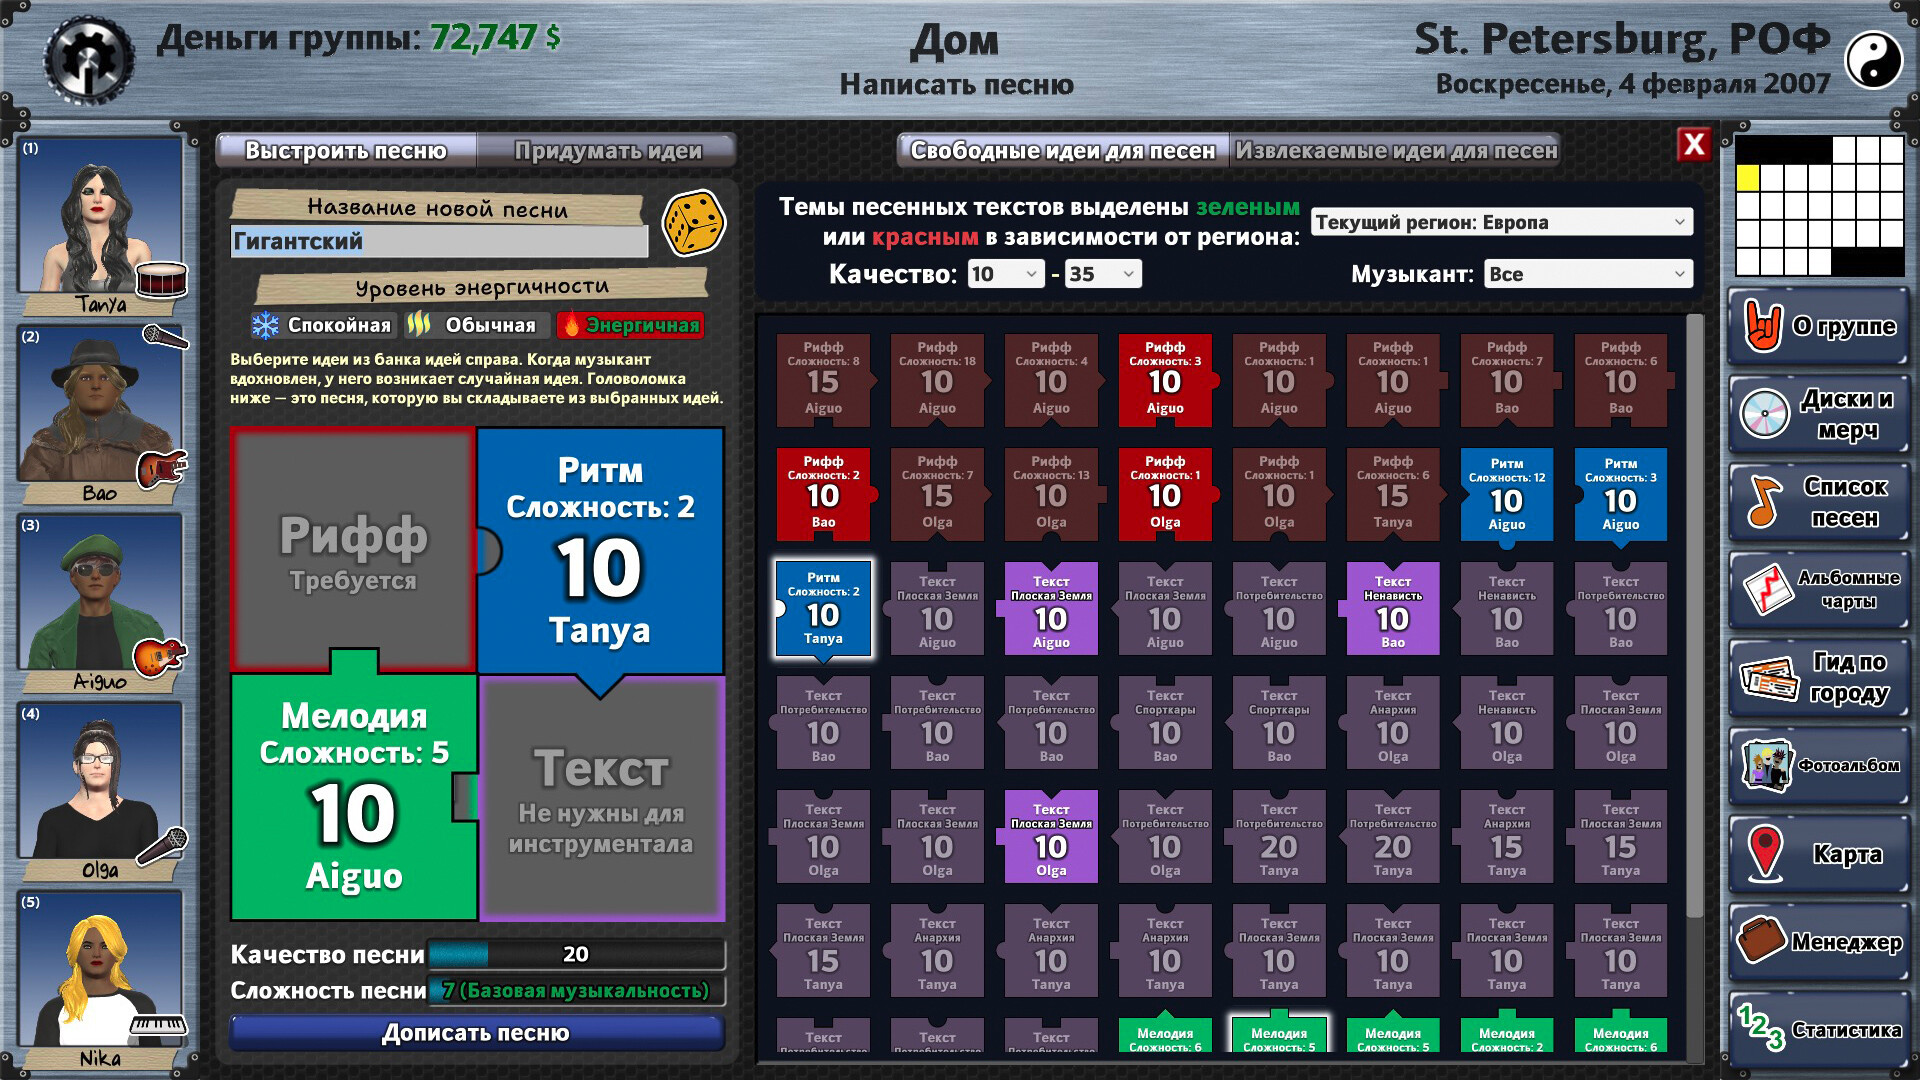Open Альбомные чарты charts
The height and width of the screenshot is (1080, 1920).
point(1820,590)
